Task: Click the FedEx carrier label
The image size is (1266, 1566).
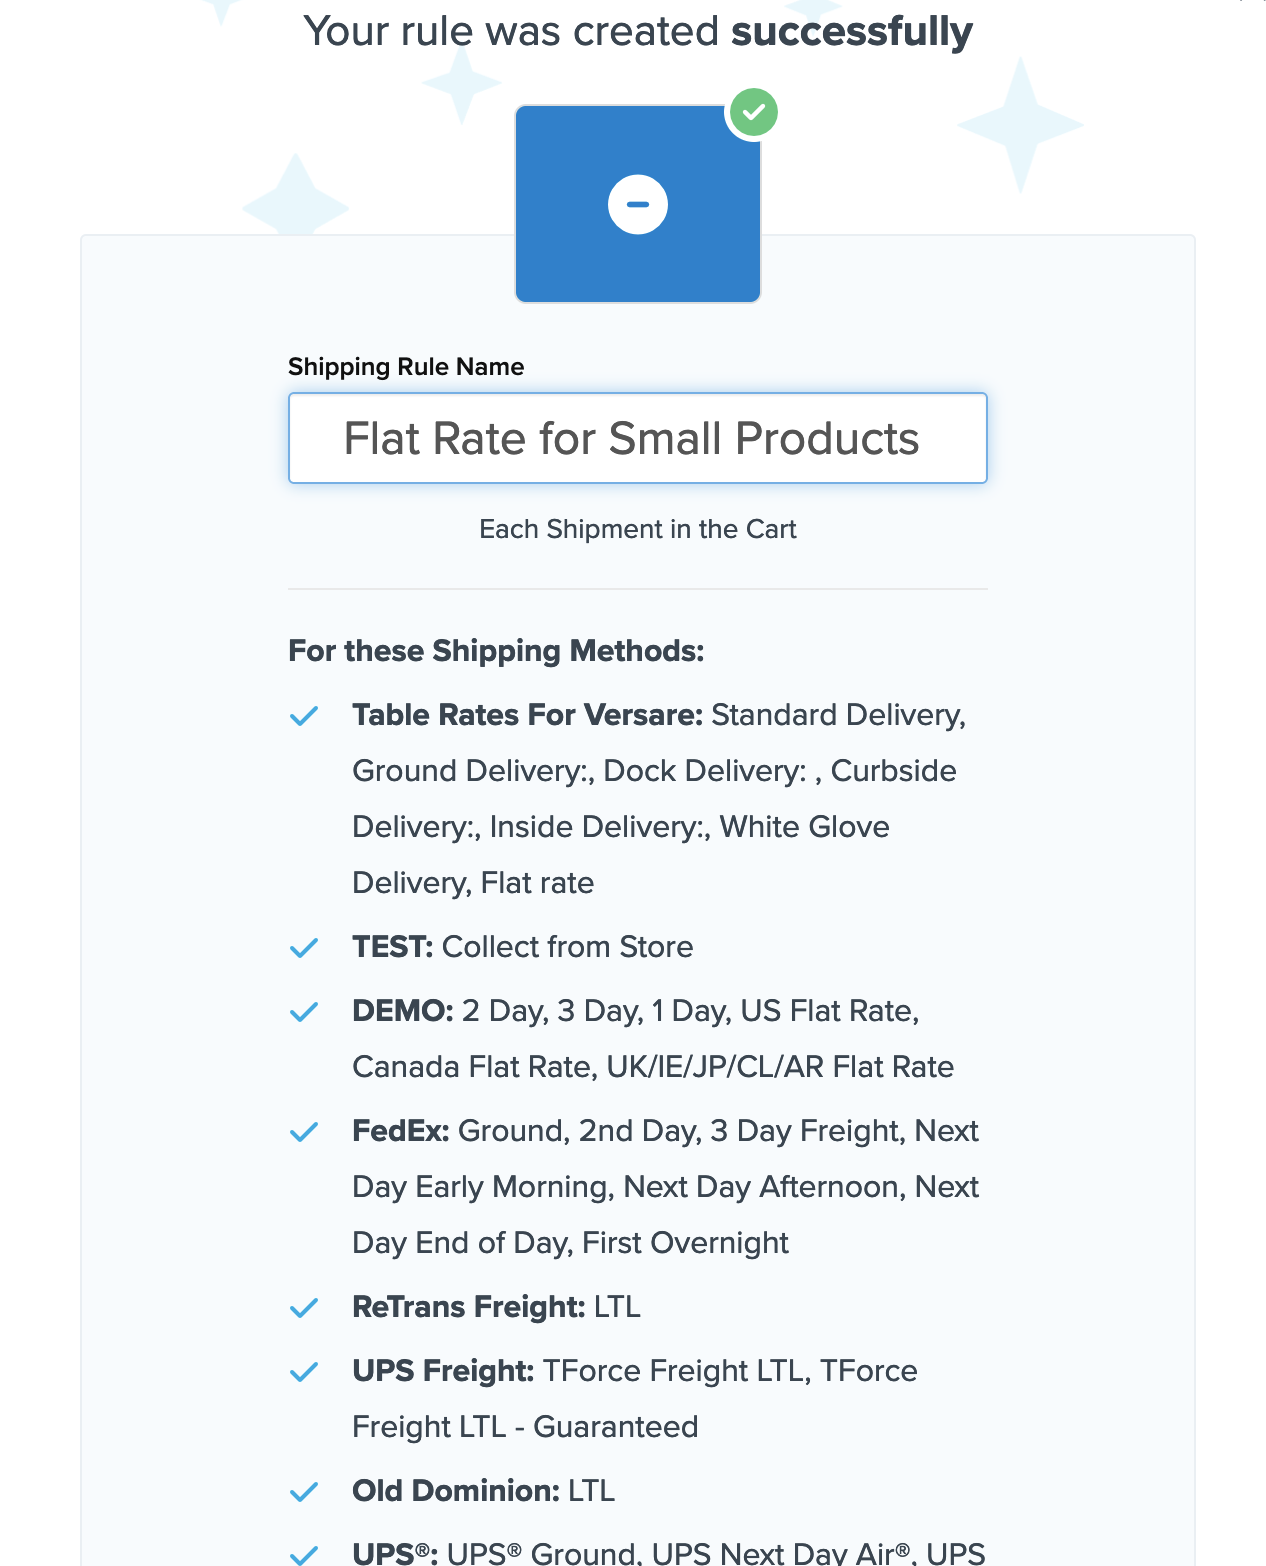Action: point(400,1131)
